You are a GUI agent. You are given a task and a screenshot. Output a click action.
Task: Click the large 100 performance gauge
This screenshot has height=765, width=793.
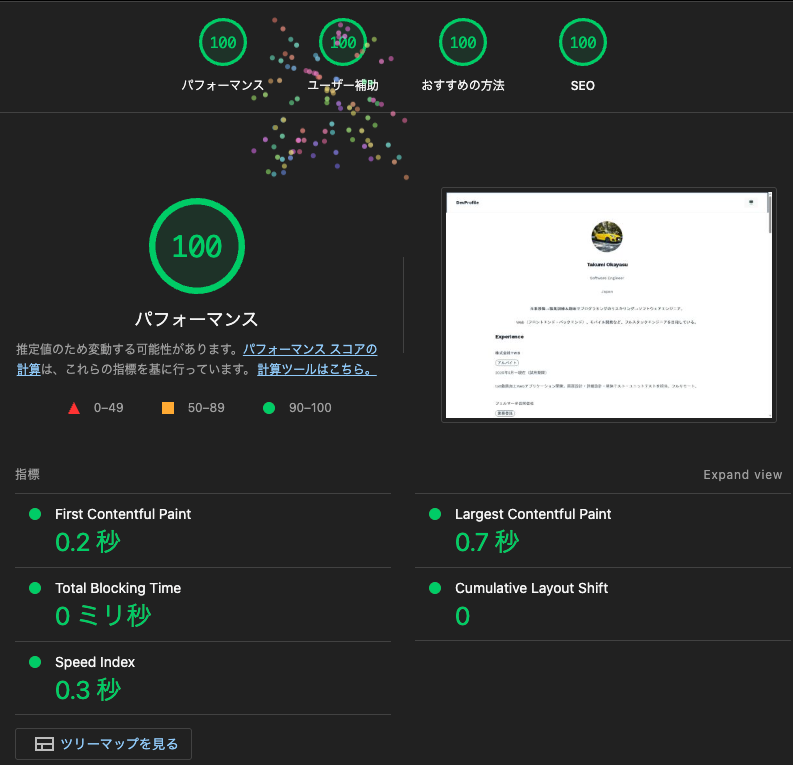pos(197,247)
